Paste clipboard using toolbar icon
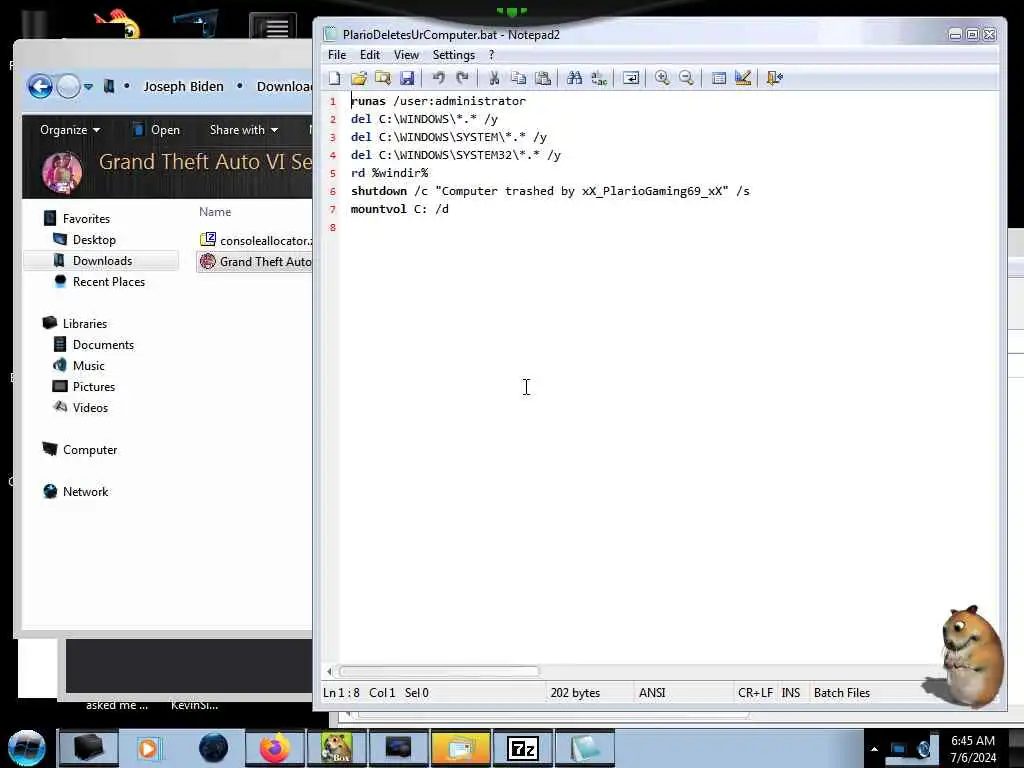This screenshot has height=768, width=1024. [x=543, y=78]
